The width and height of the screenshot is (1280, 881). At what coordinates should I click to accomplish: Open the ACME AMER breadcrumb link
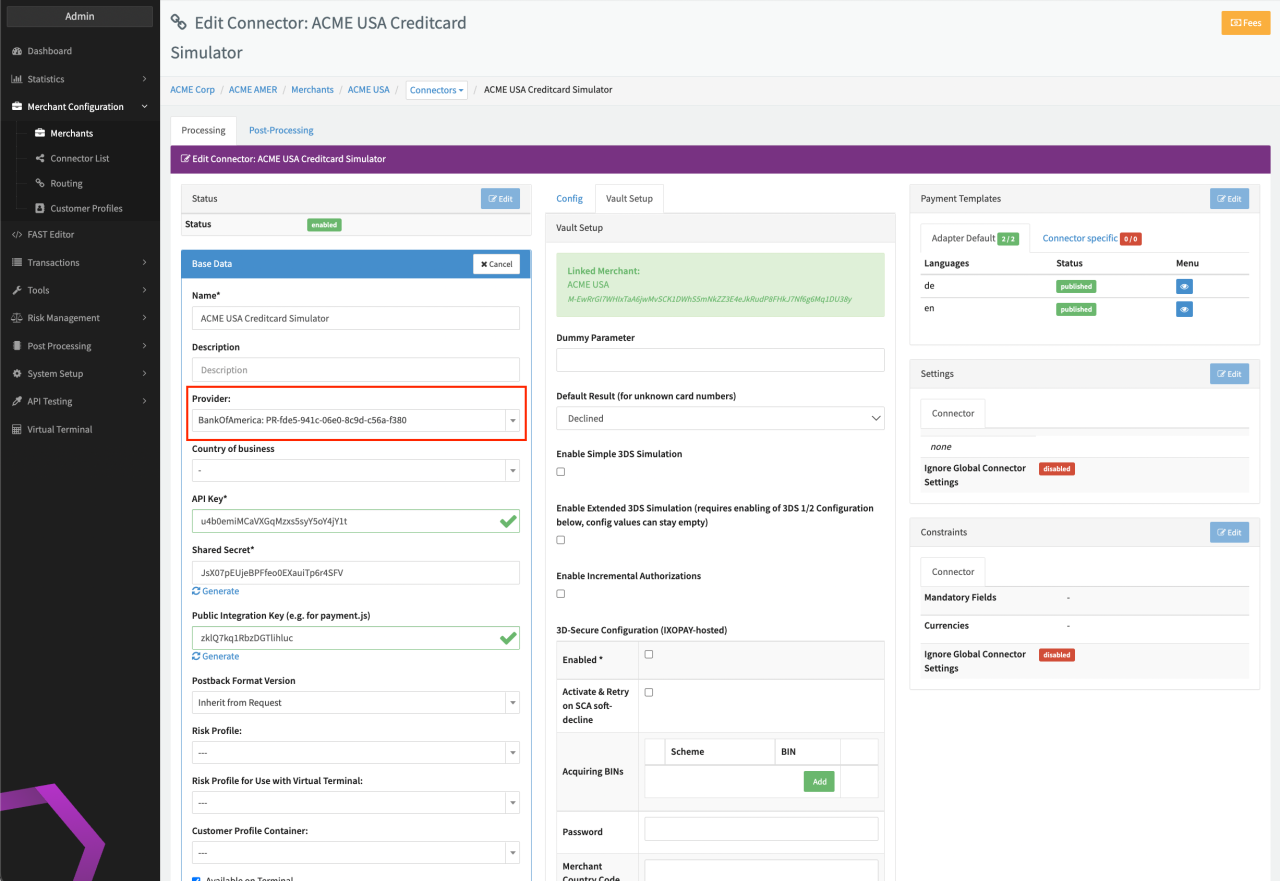pyautogui.click(x=253, y=90)
